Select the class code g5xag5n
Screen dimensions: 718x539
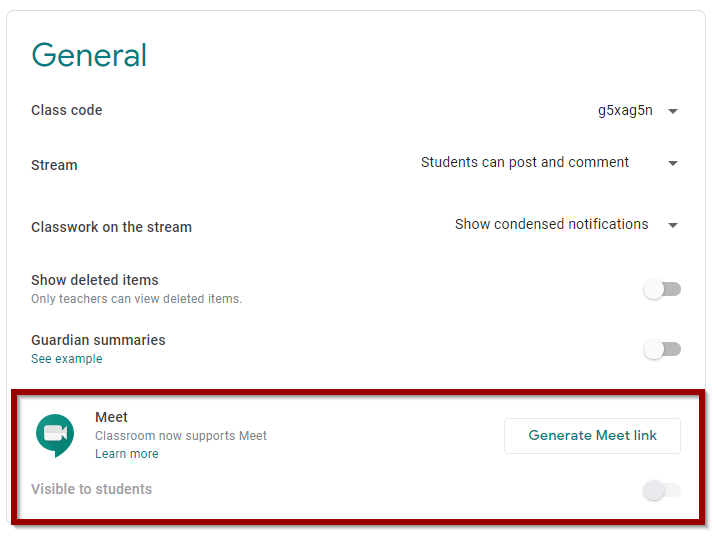coord(625,111)
